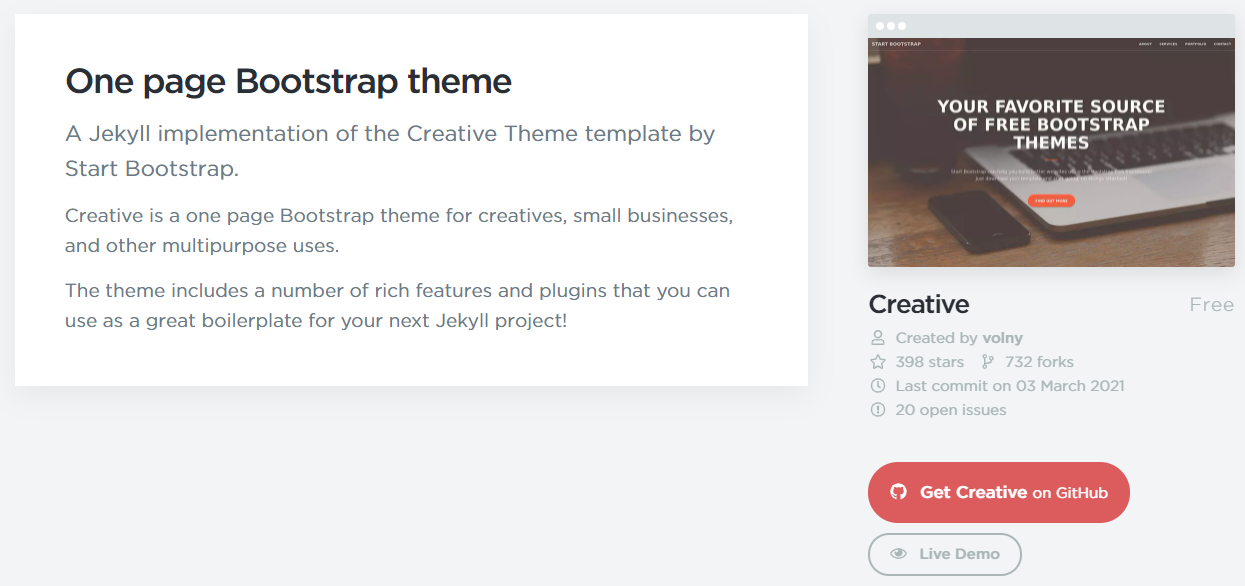Click the Creative theme title
Viewport: 1245px width, 586px height.
tap(919, 304)
